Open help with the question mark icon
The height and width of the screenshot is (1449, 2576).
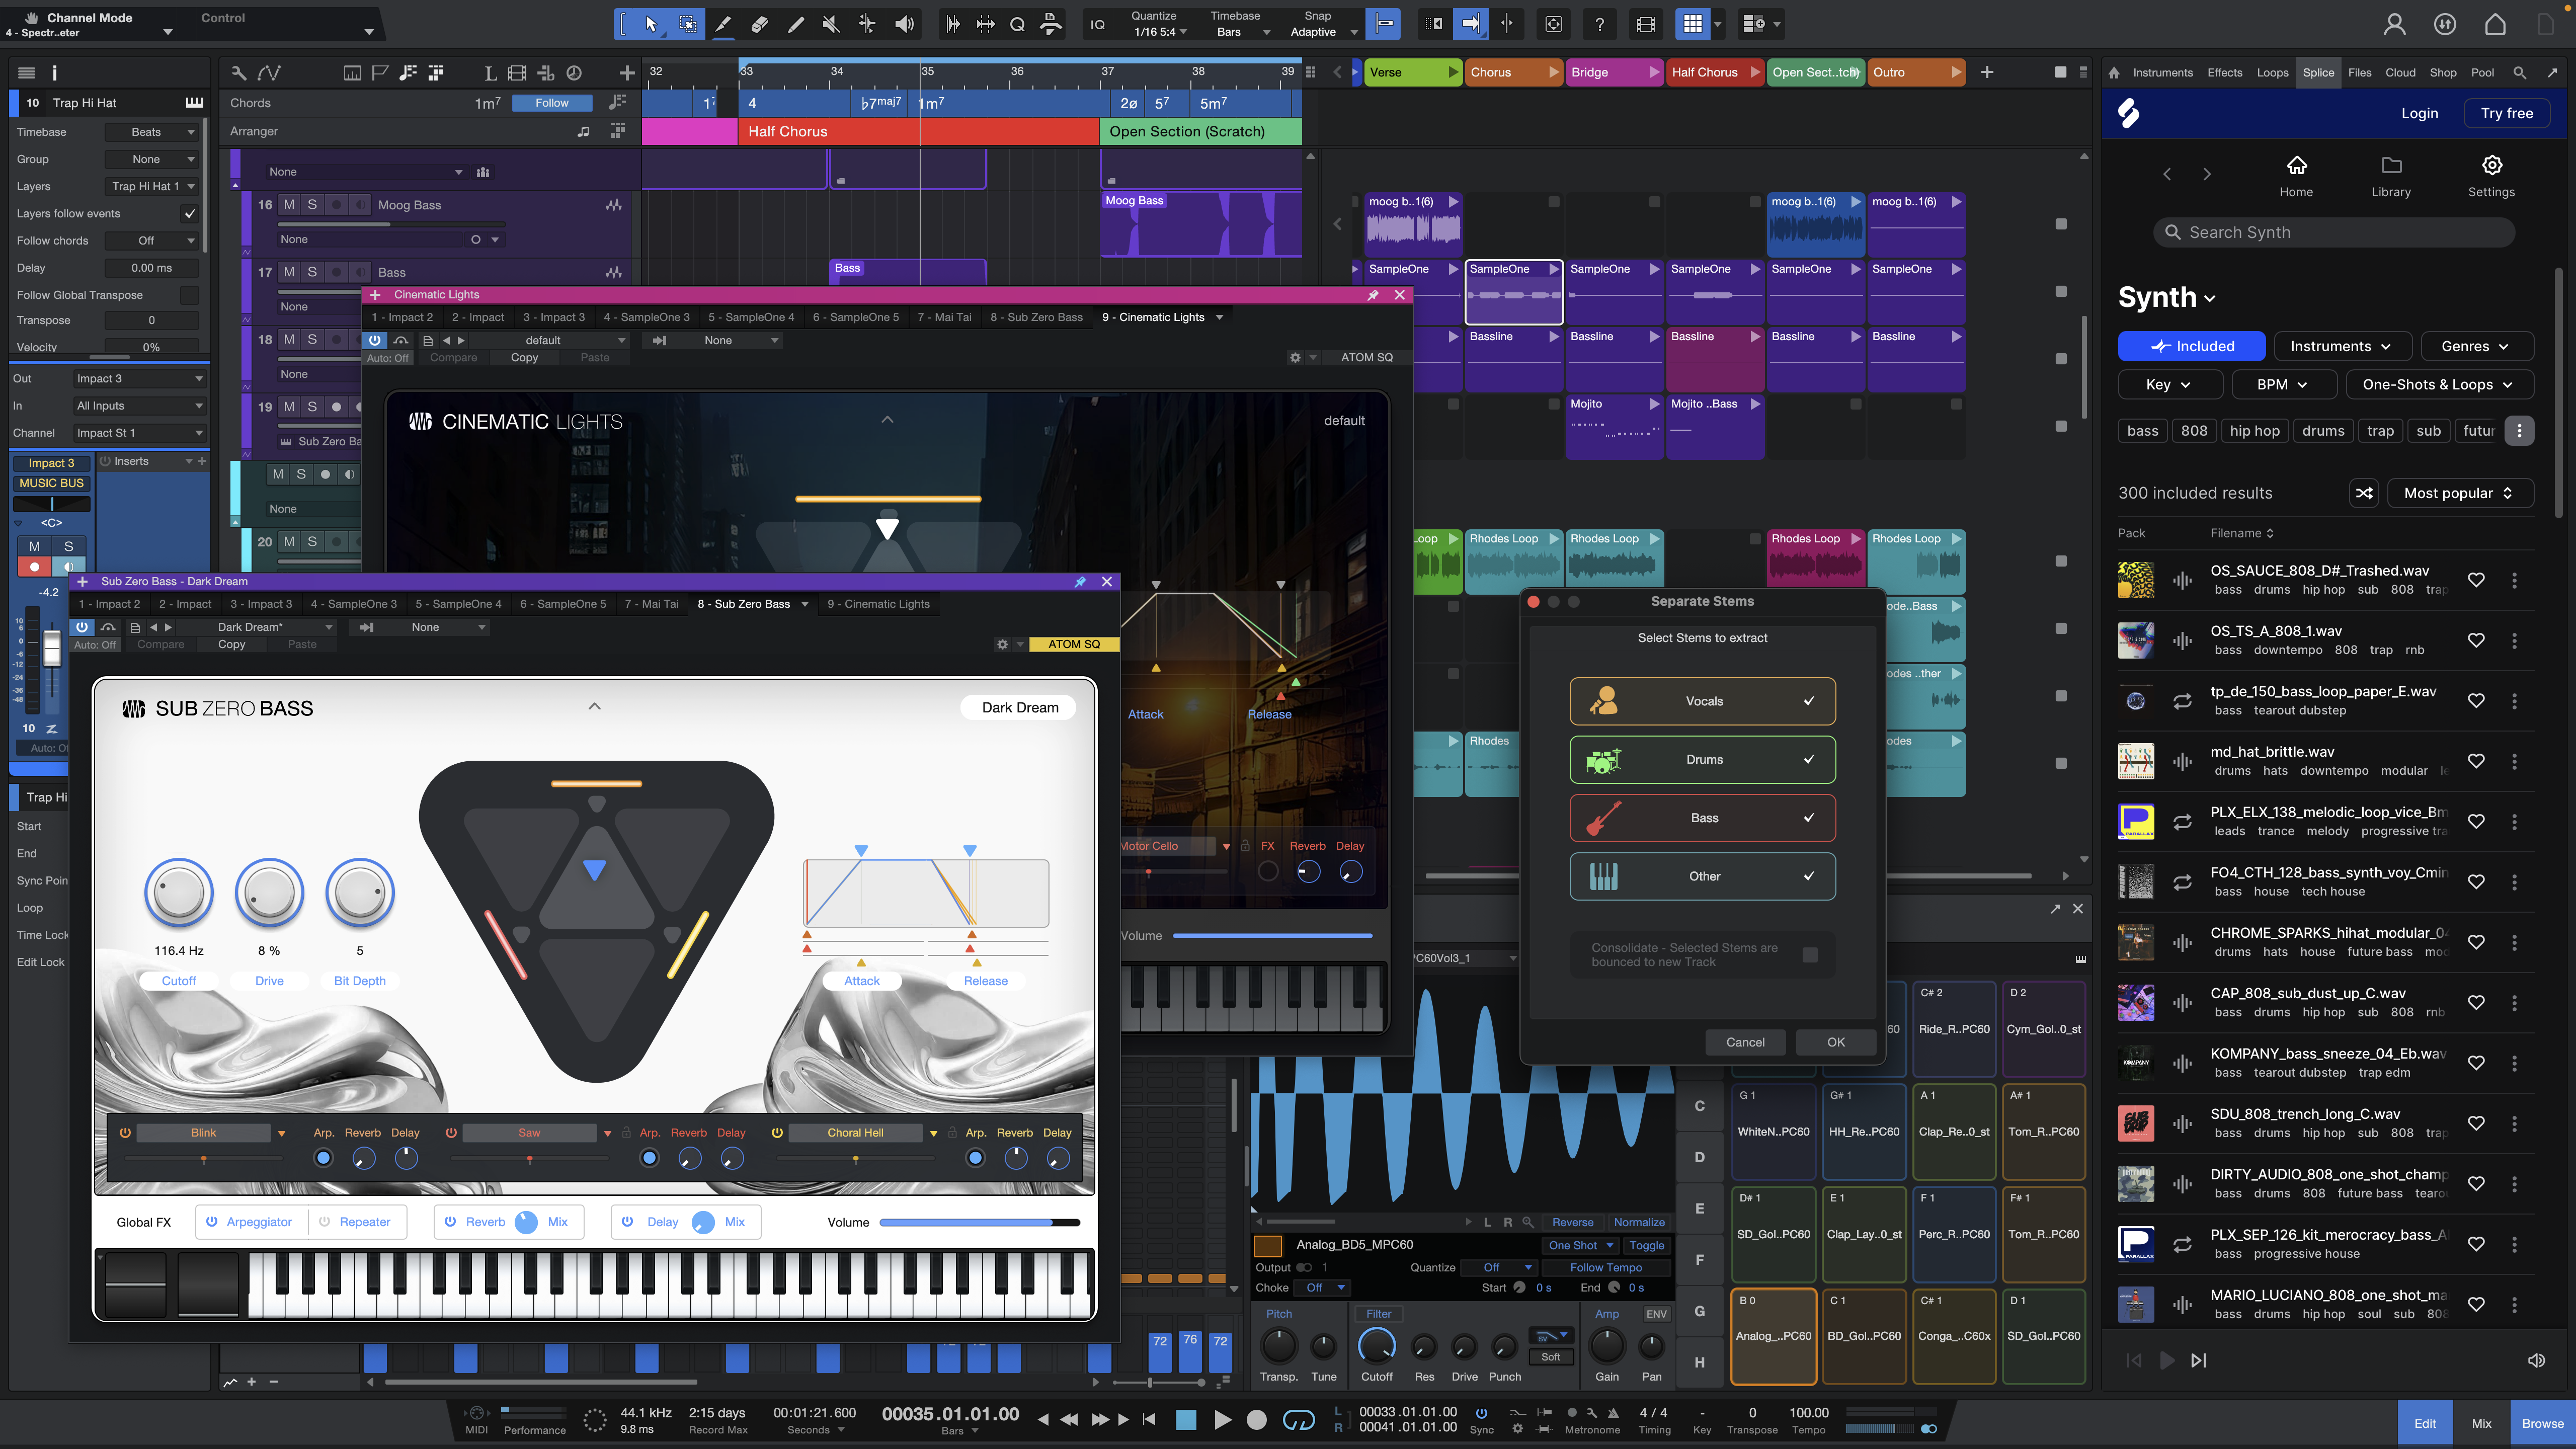pos(1599,24)
